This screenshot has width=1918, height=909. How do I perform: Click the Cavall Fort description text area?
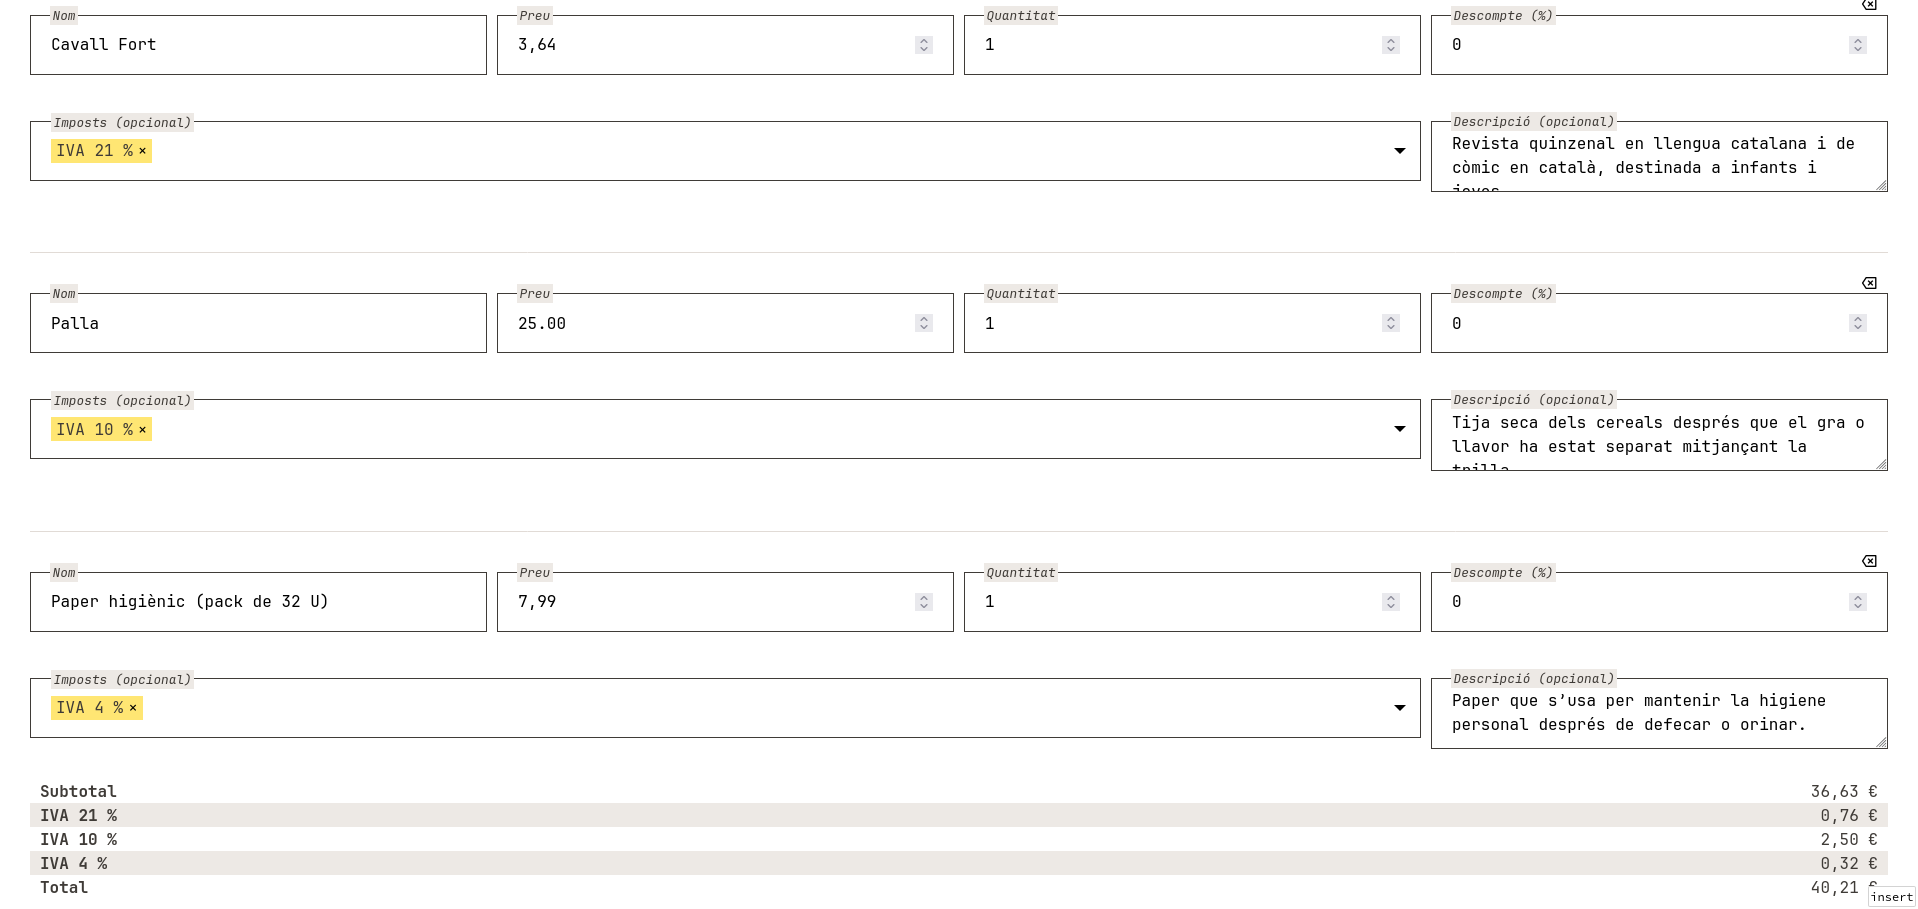click(1659, 157)
